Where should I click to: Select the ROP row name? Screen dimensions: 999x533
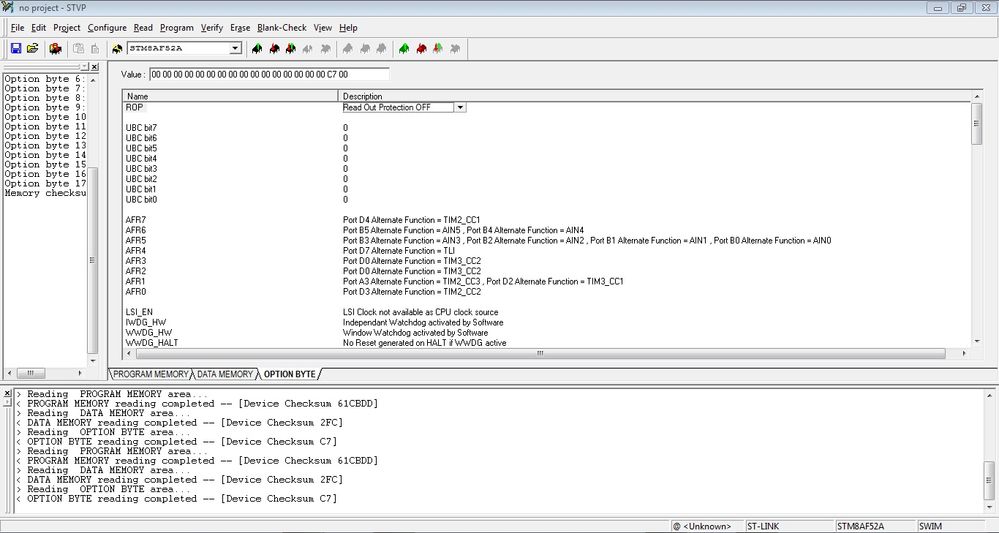[134, 108]
